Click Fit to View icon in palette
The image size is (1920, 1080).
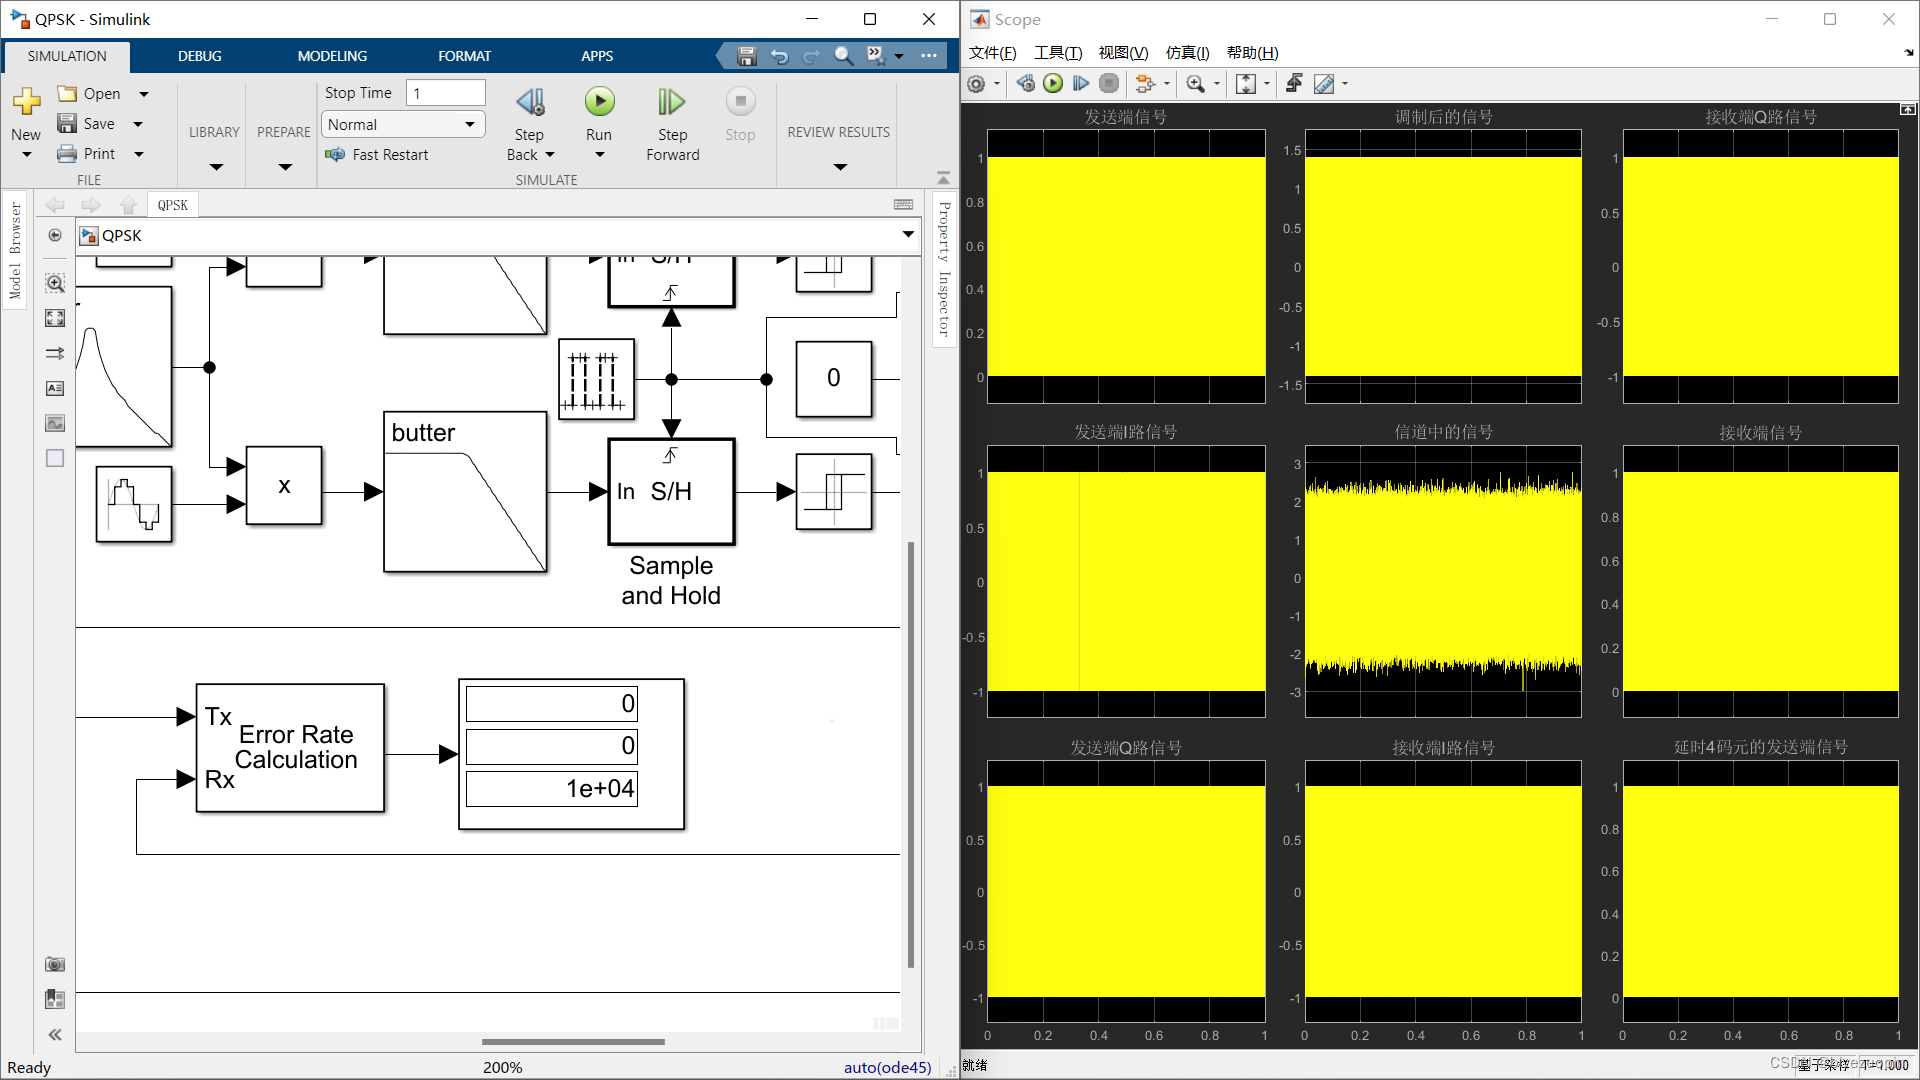coord(55,318)
